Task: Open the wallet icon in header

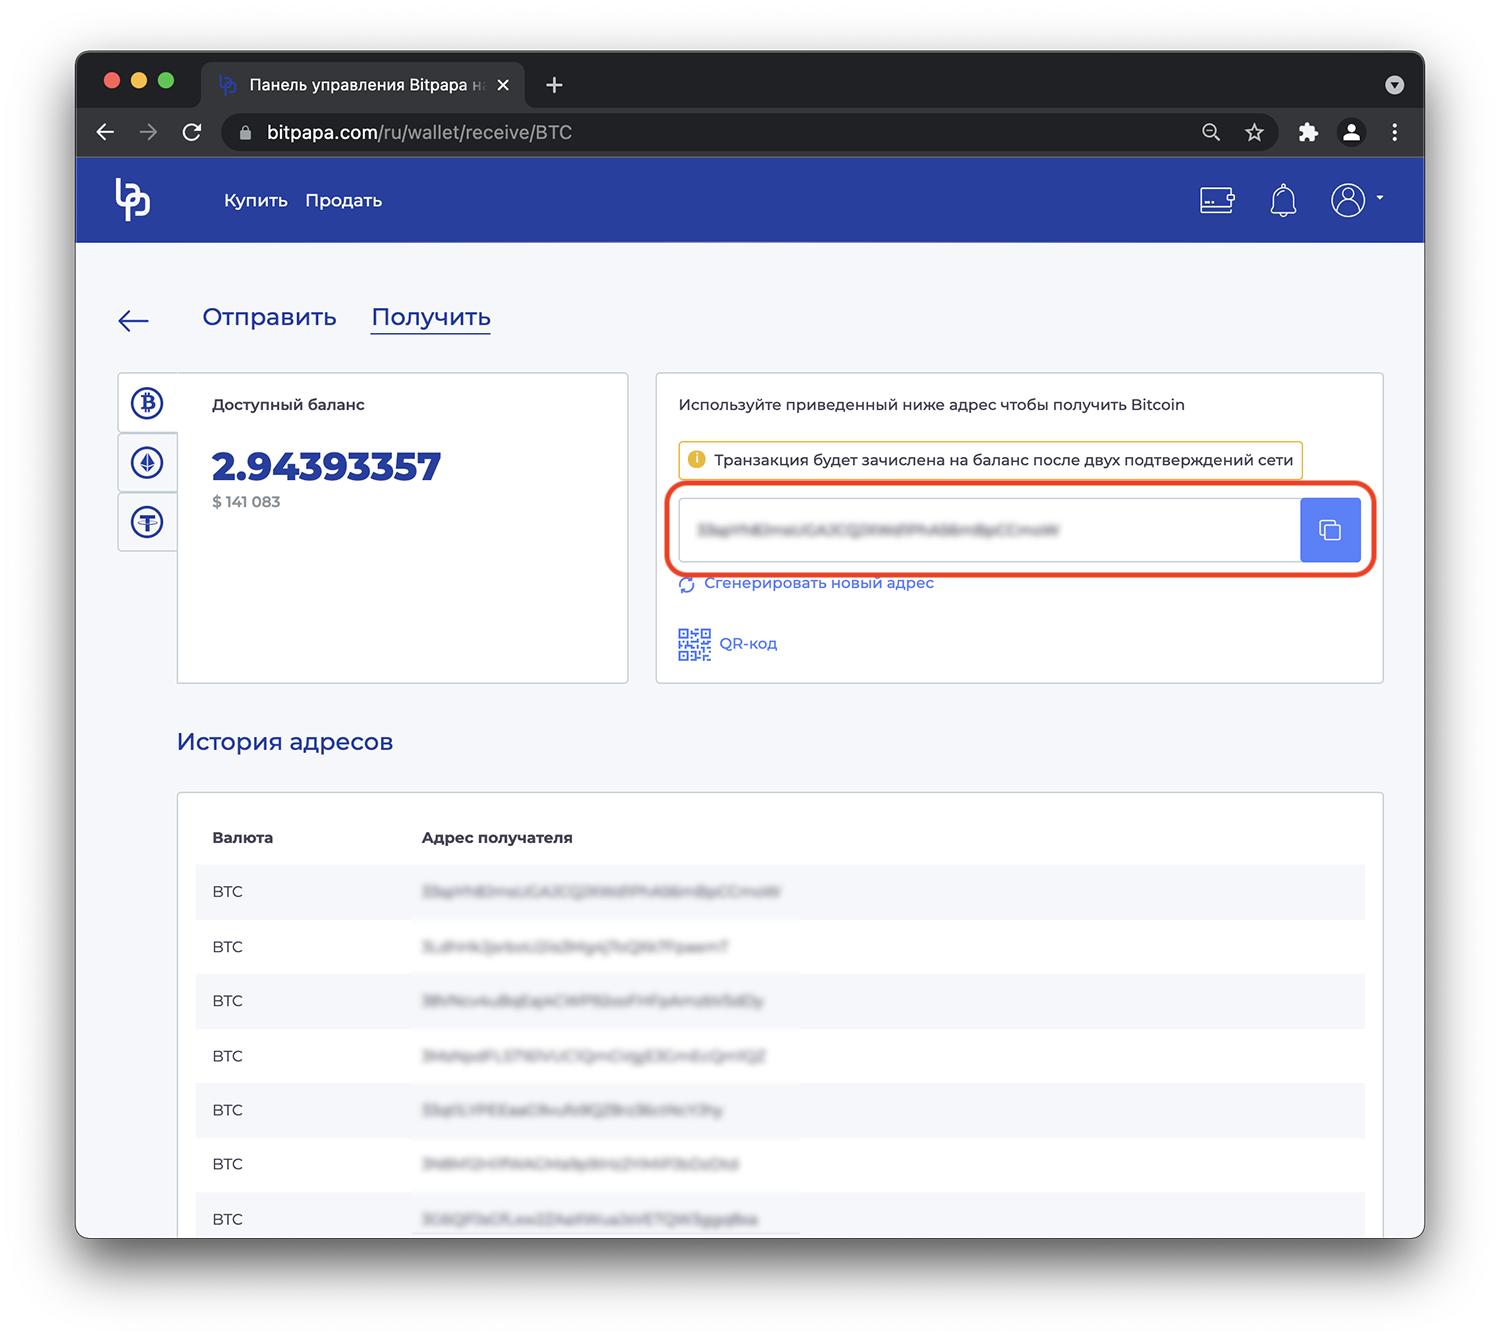Action: 1217,200
